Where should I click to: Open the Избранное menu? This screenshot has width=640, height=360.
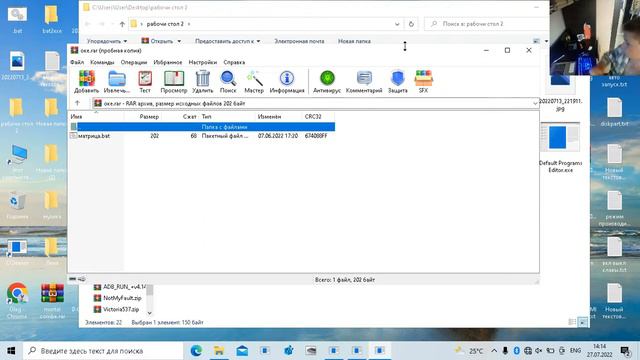168,62
